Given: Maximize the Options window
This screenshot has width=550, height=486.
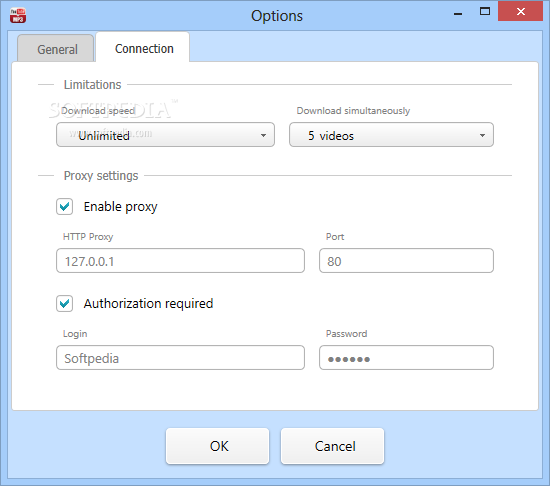Looking at the screenshot, I should 485,12.
